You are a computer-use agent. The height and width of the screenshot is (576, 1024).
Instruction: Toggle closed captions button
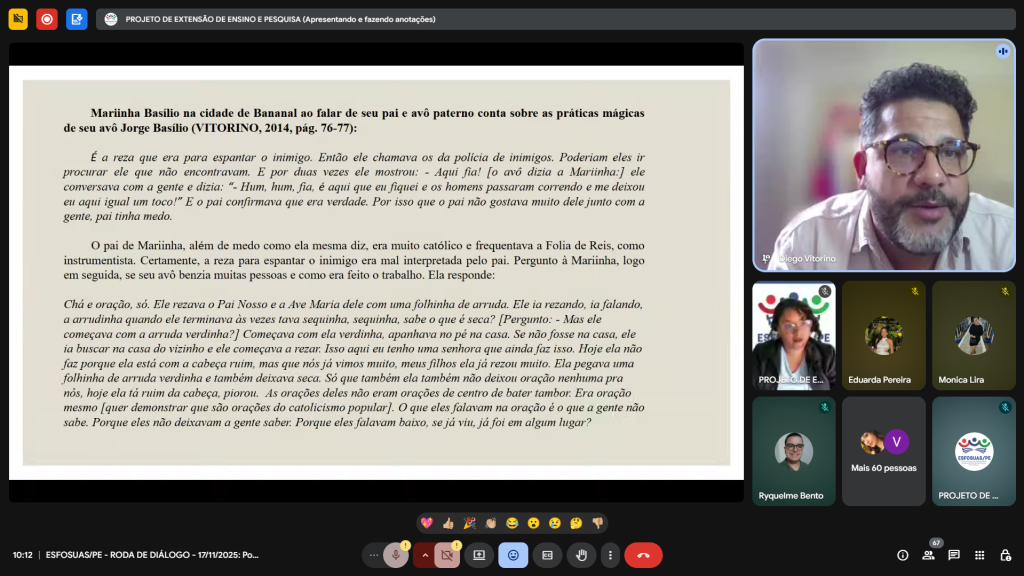(x=547, y=555)
